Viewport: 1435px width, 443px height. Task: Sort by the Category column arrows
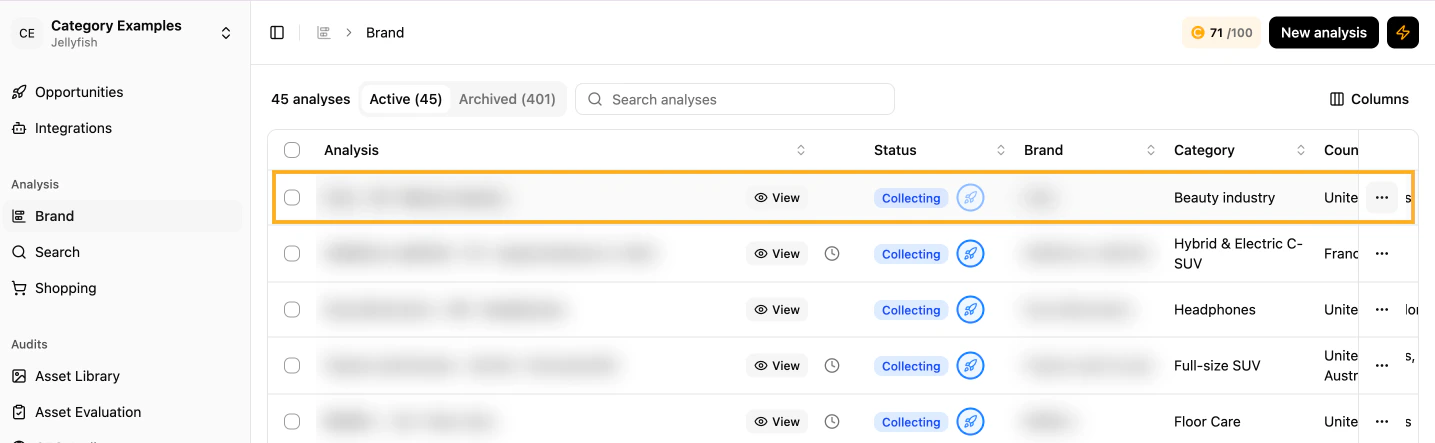tap(1301, 150)
